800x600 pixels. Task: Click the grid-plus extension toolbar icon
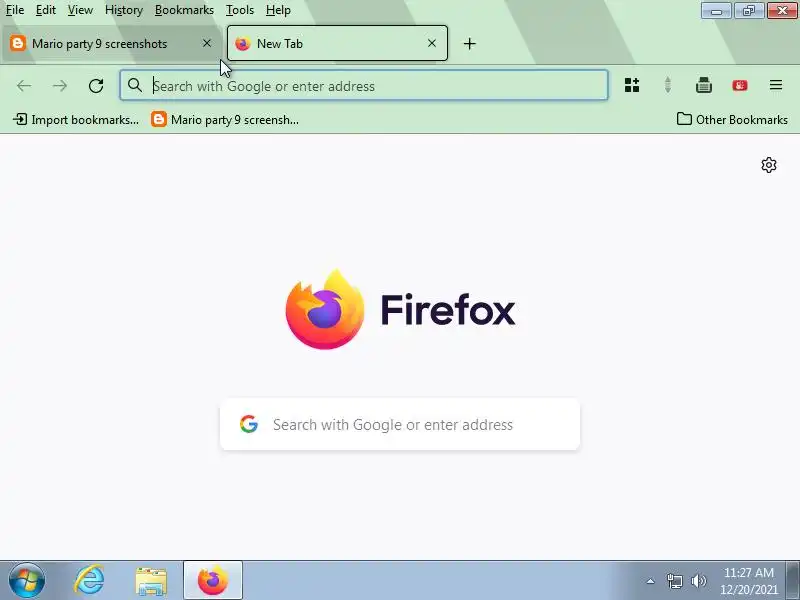(632, 85)
